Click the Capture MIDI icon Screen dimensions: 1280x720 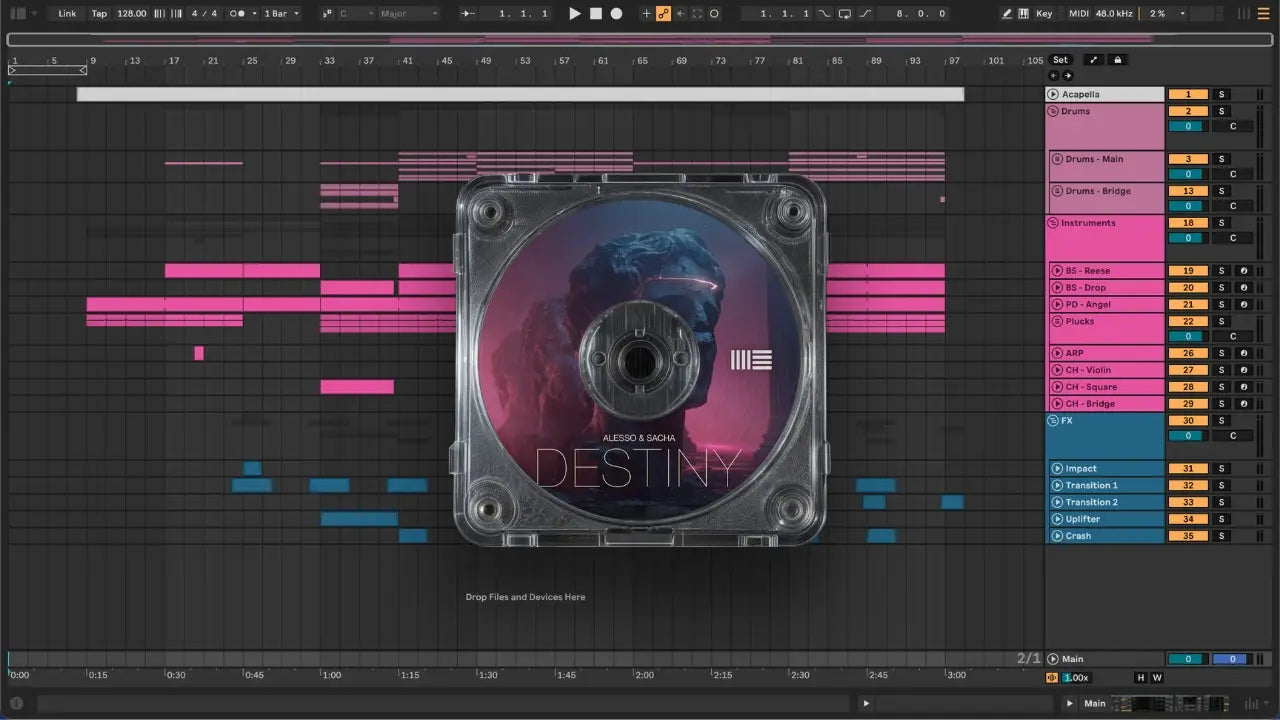tap(697, 14)
